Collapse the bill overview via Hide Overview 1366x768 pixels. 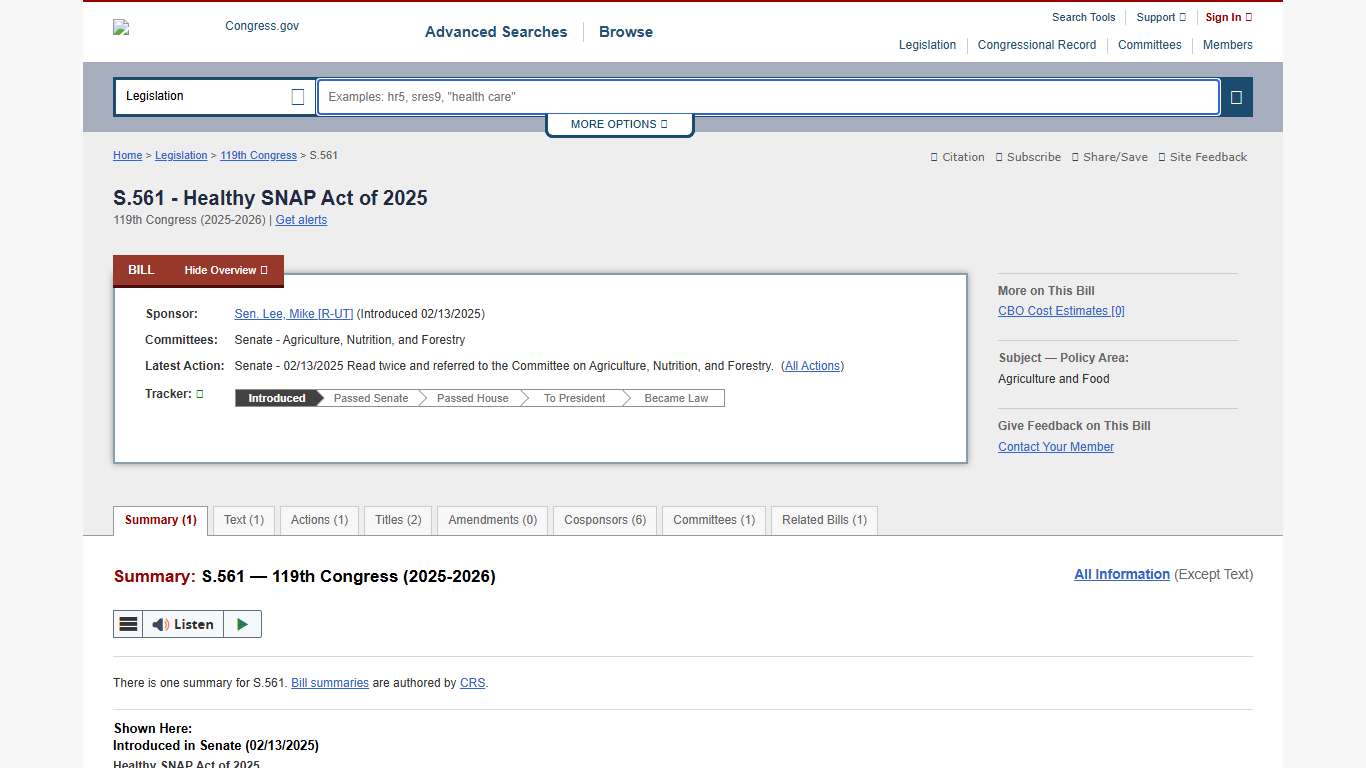pyautogui.click(x=225, y=270)
